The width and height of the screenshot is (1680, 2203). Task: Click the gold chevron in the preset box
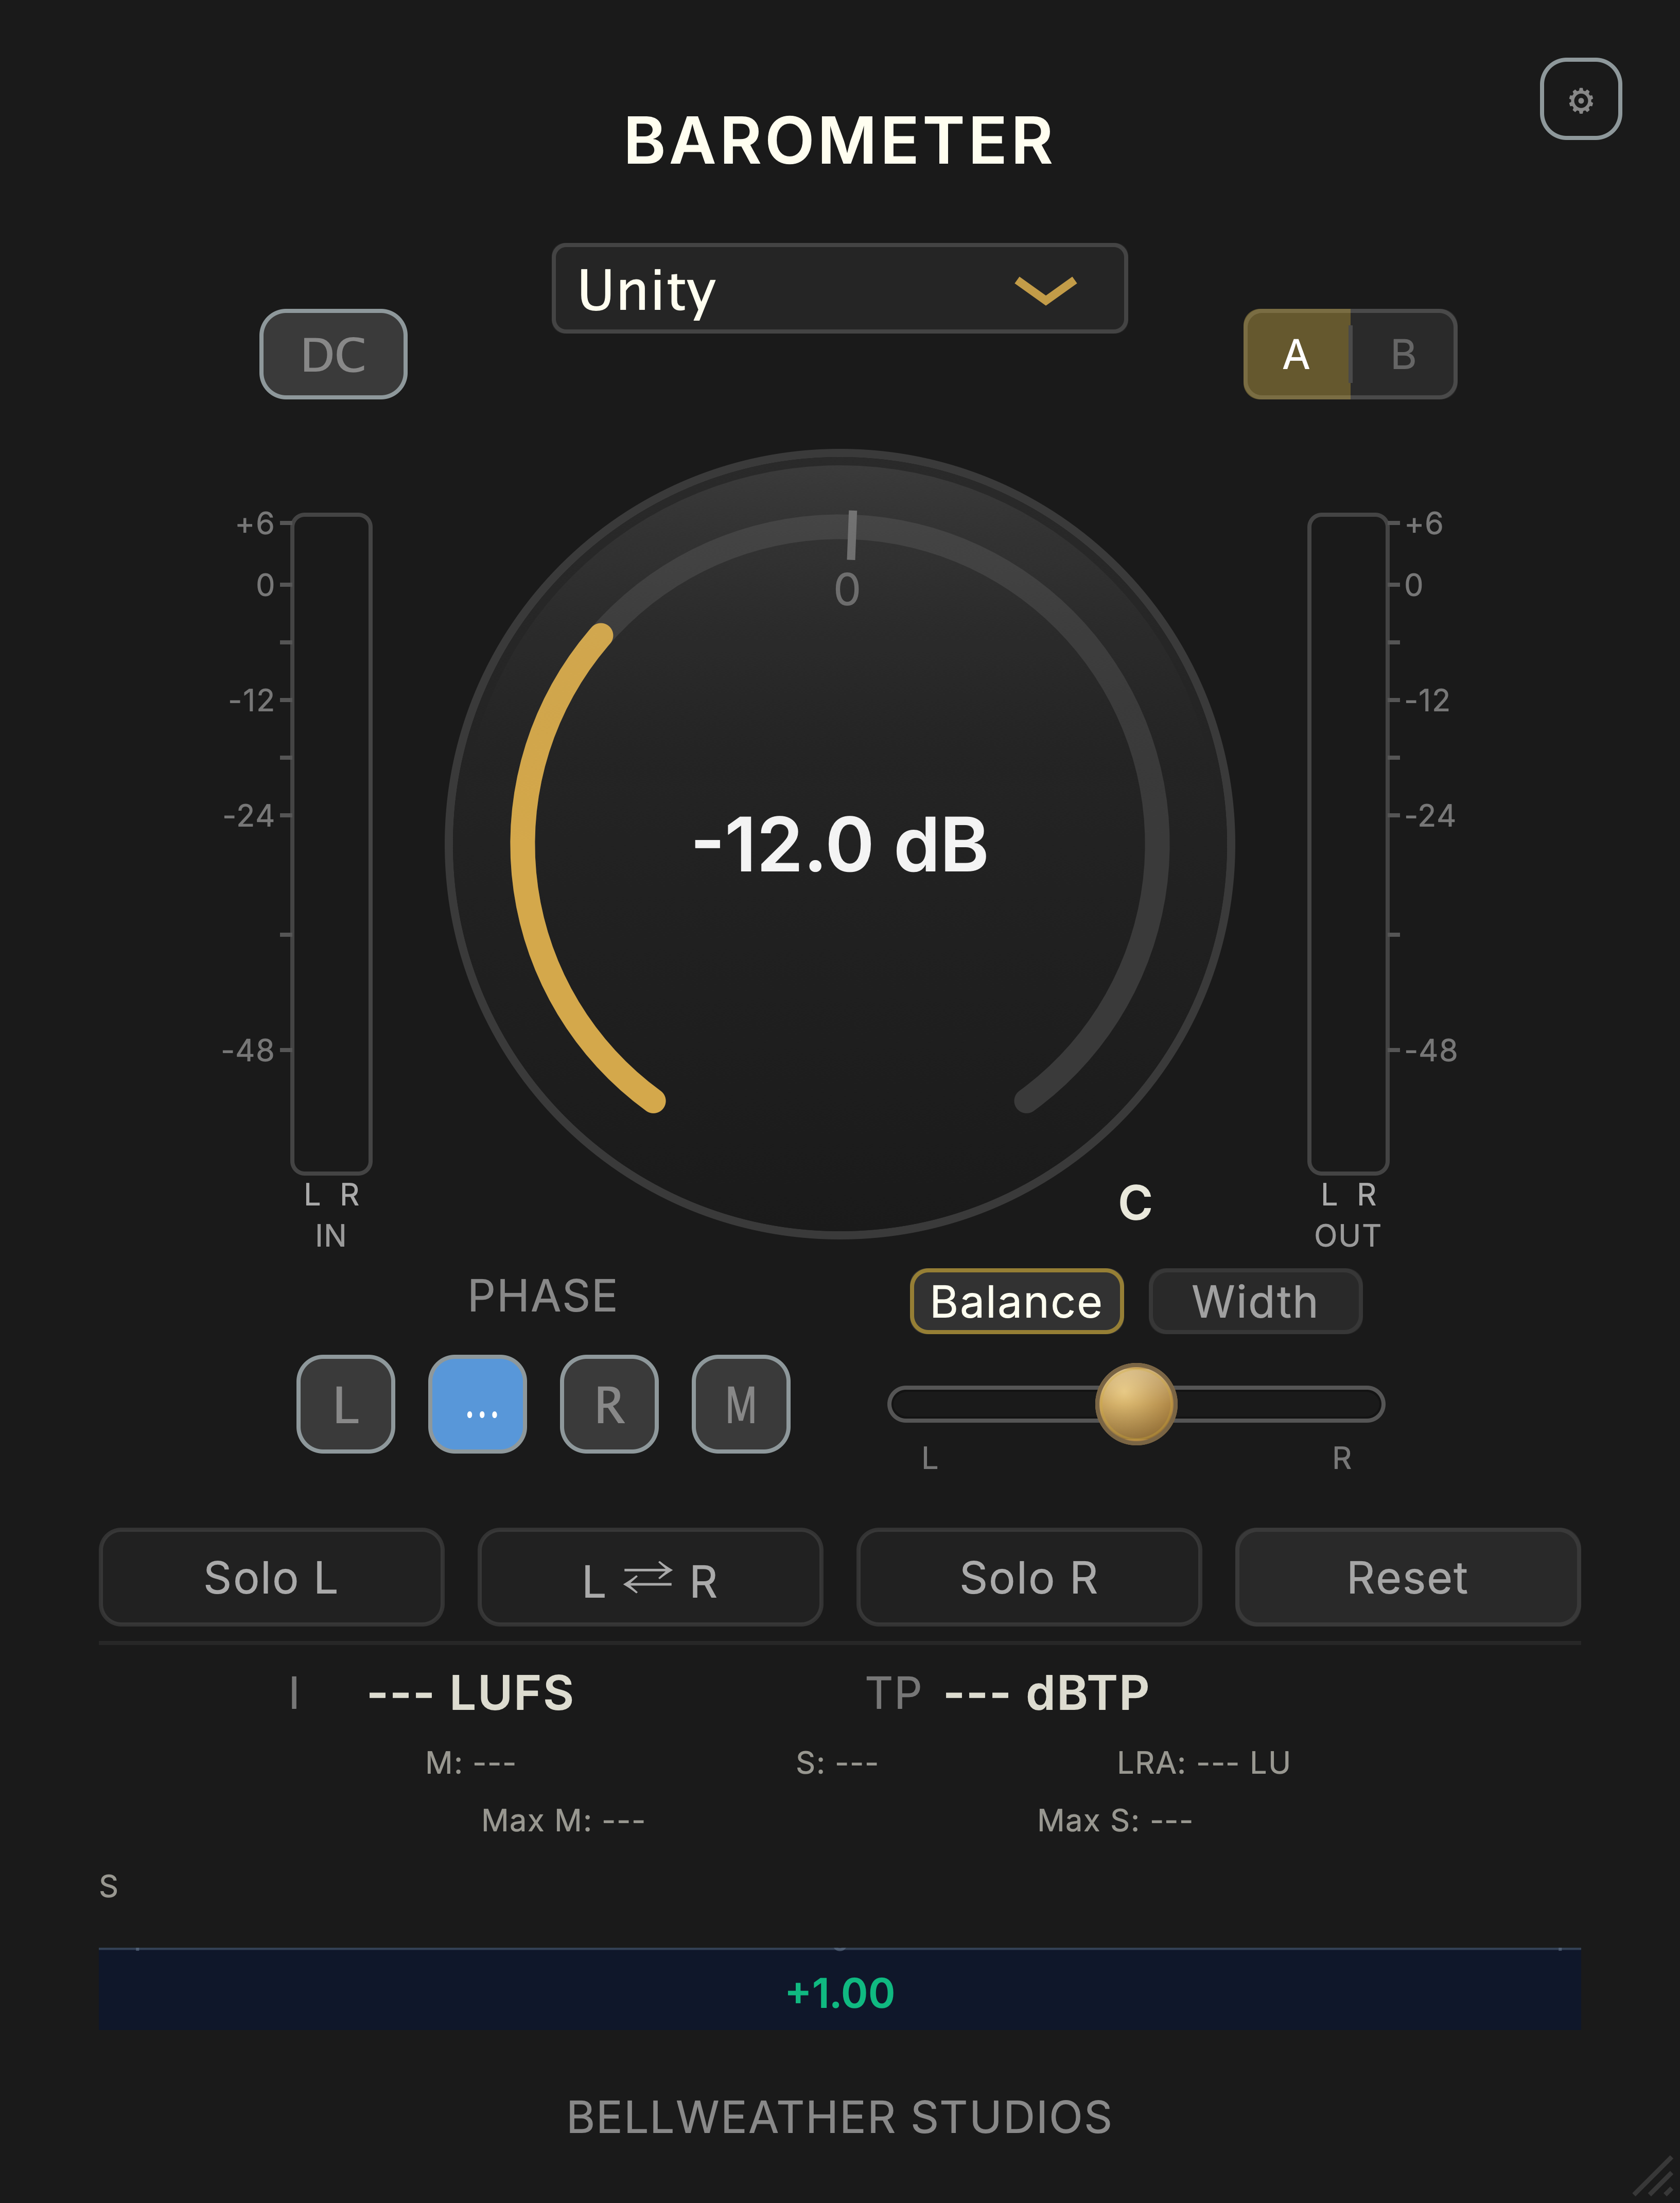tap(1045, 290)
